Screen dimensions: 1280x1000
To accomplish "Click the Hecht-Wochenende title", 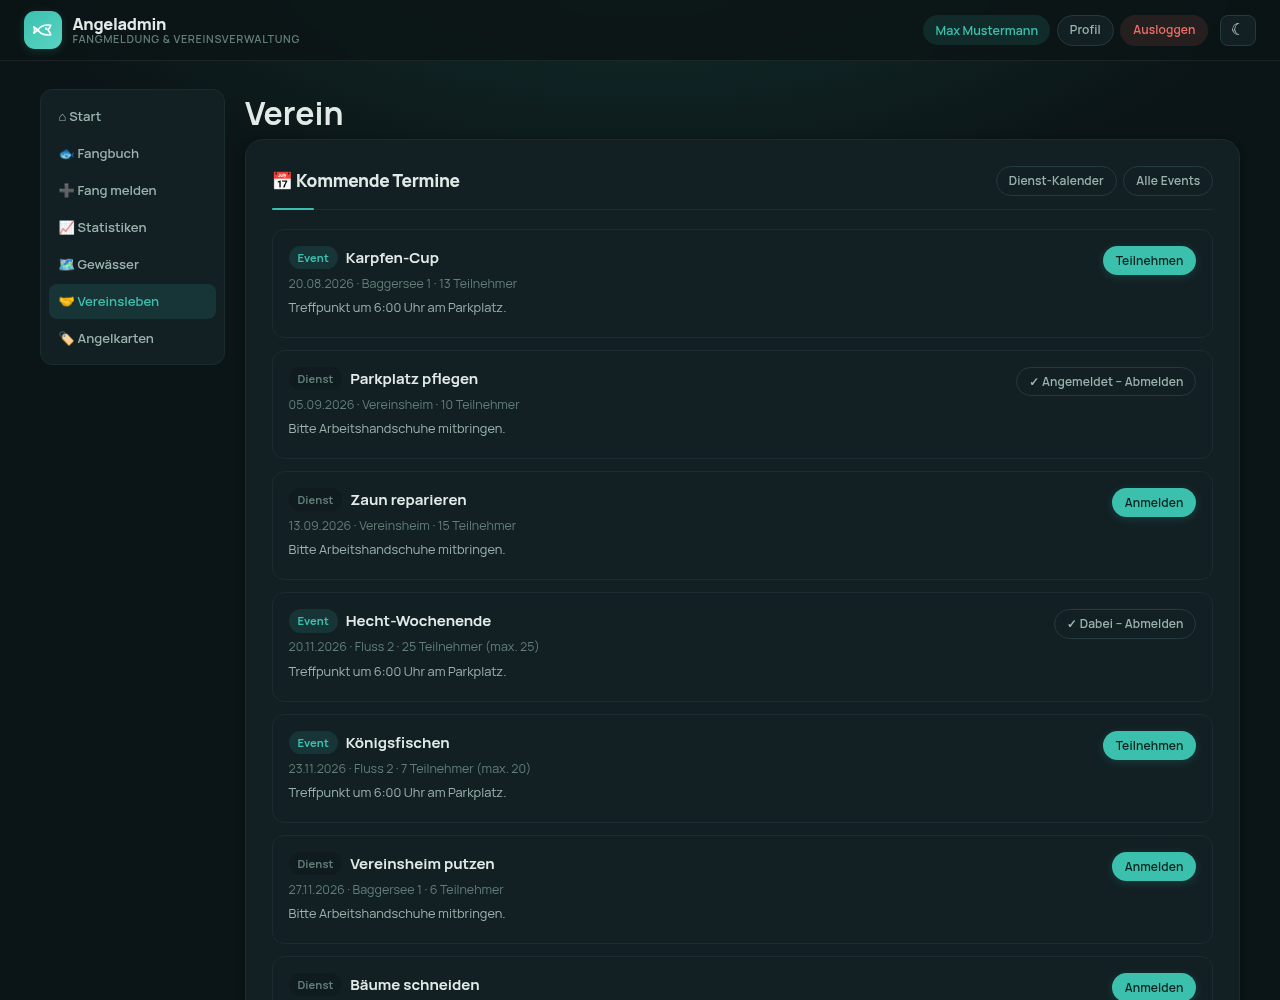I will click(x=418, y=621).
